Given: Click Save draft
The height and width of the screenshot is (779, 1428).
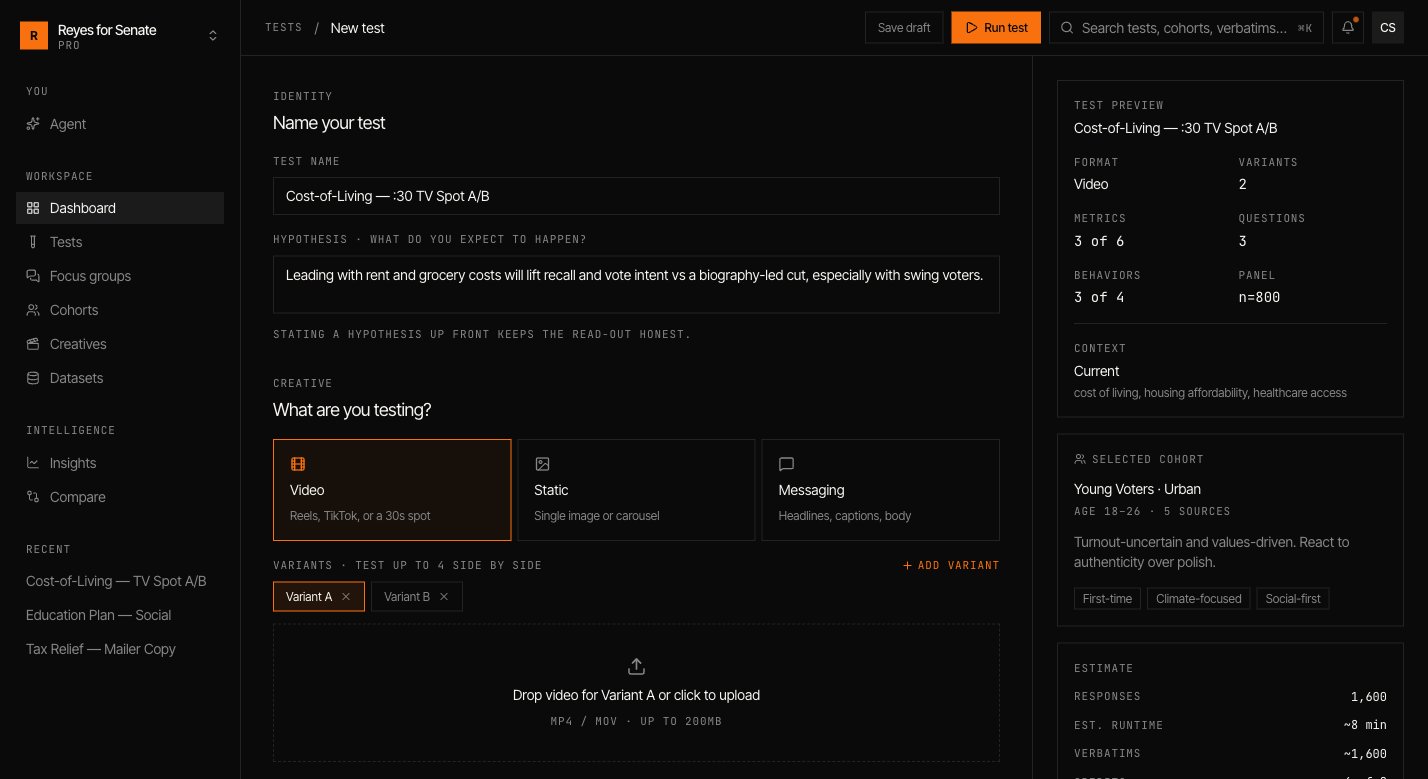Looking at the screenshot, I should coord(904,28).
